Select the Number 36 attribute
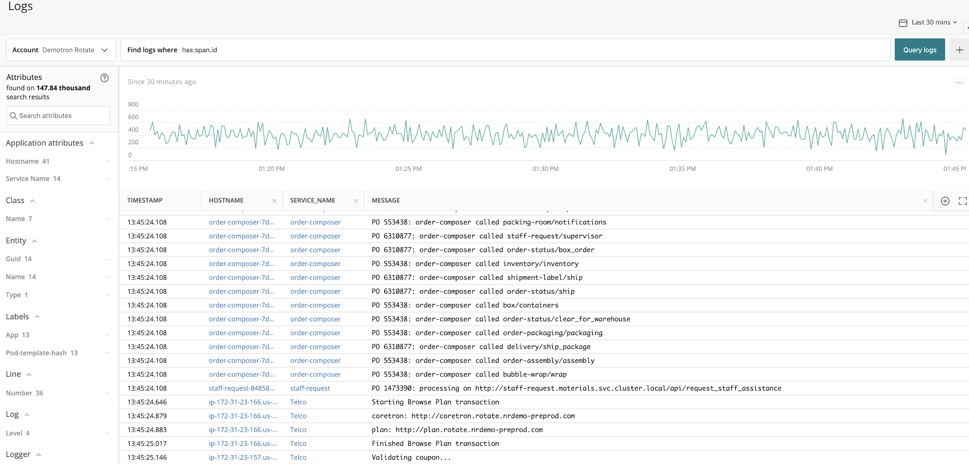 (x=25, y=393)
